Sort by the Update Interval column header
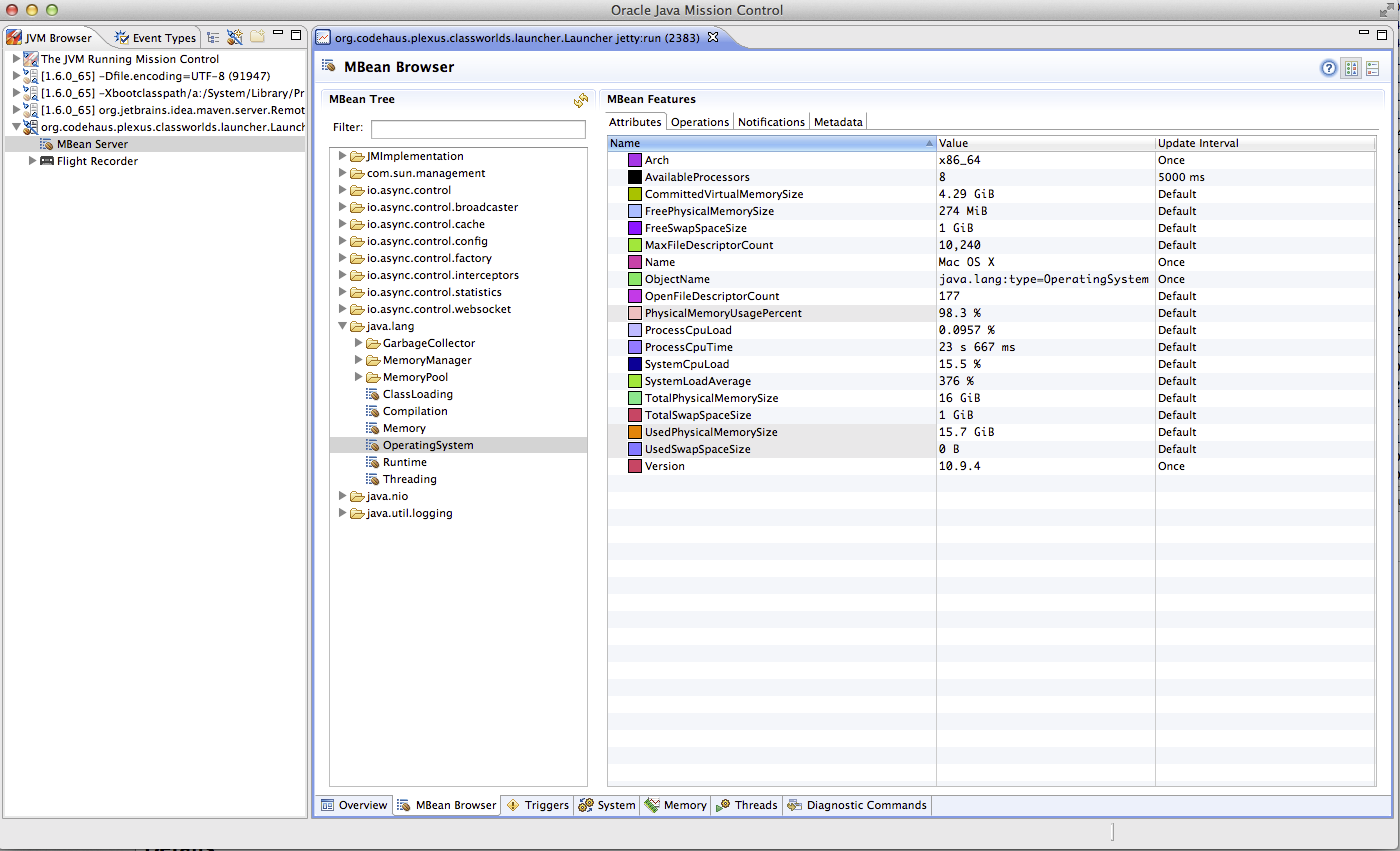The width and height of the screenshot is (1400, 851). pyautogui.click(x=1265, y=143)
